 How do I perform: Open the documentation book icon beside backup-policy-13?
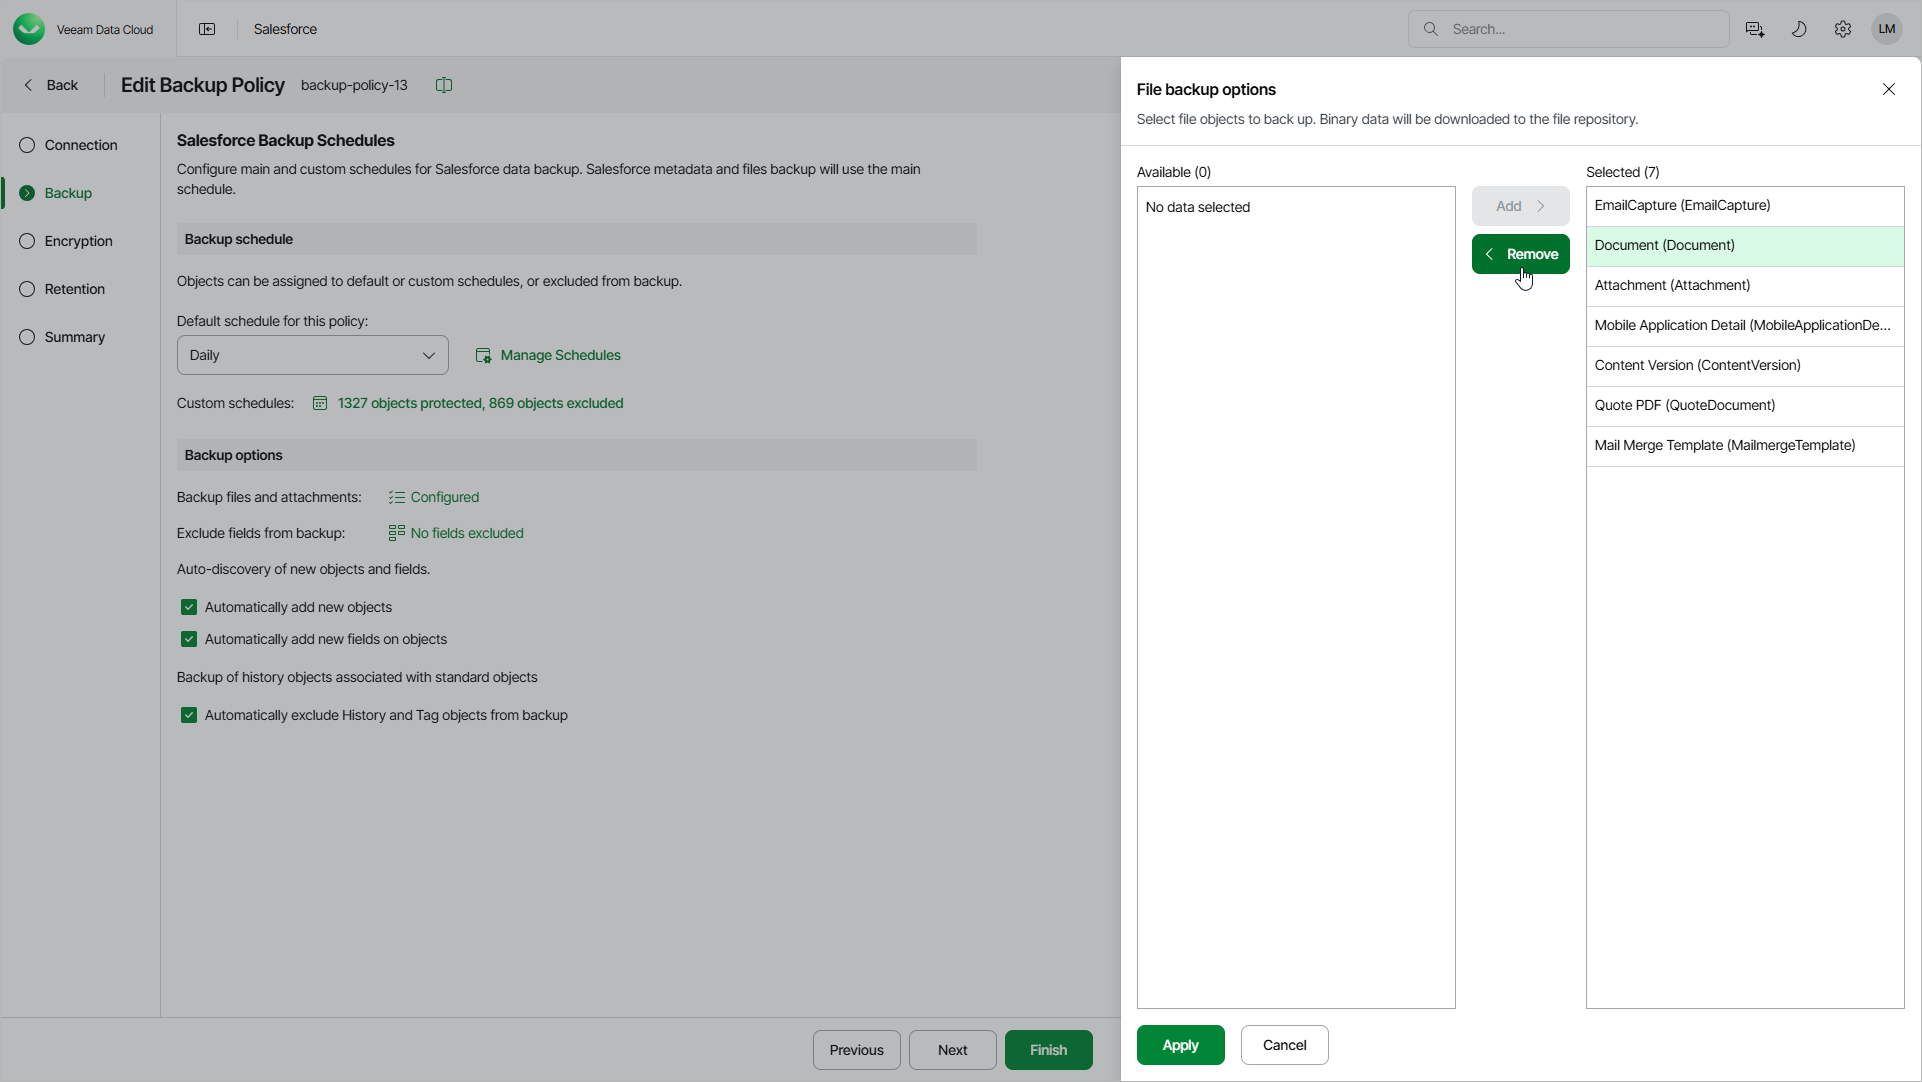point(444,85)
